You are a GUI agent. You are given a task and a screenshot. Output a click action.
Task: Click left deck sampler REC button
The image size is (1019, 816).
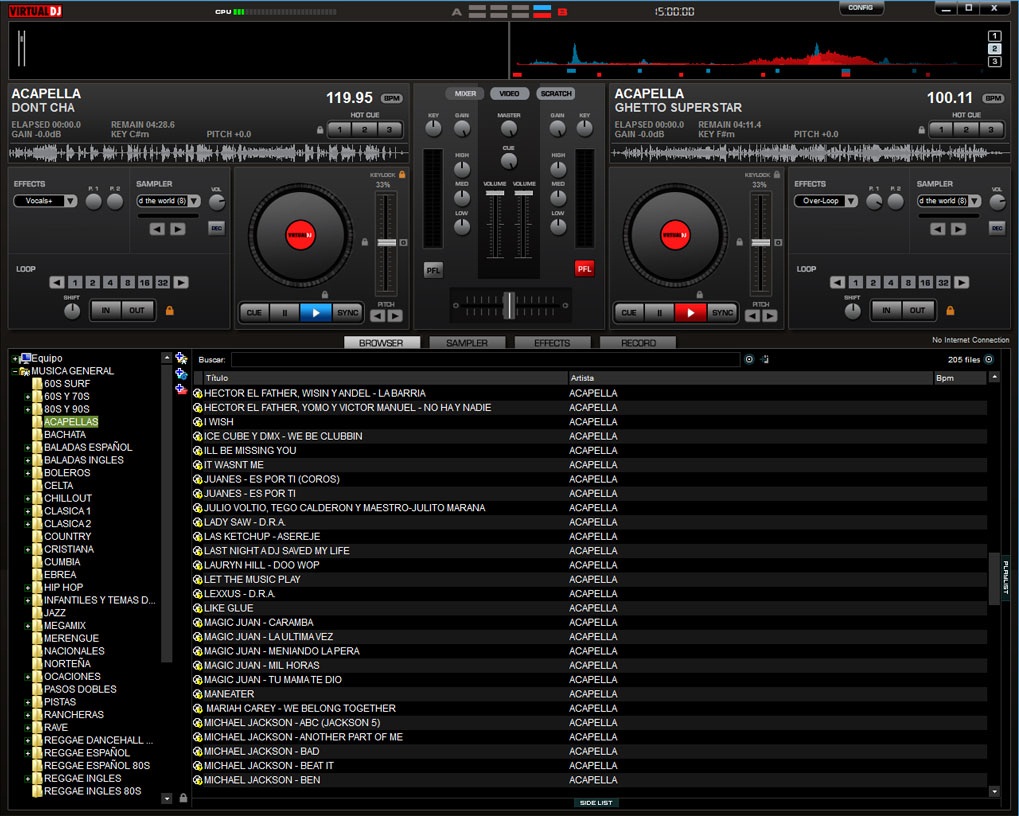coord(216,228)
